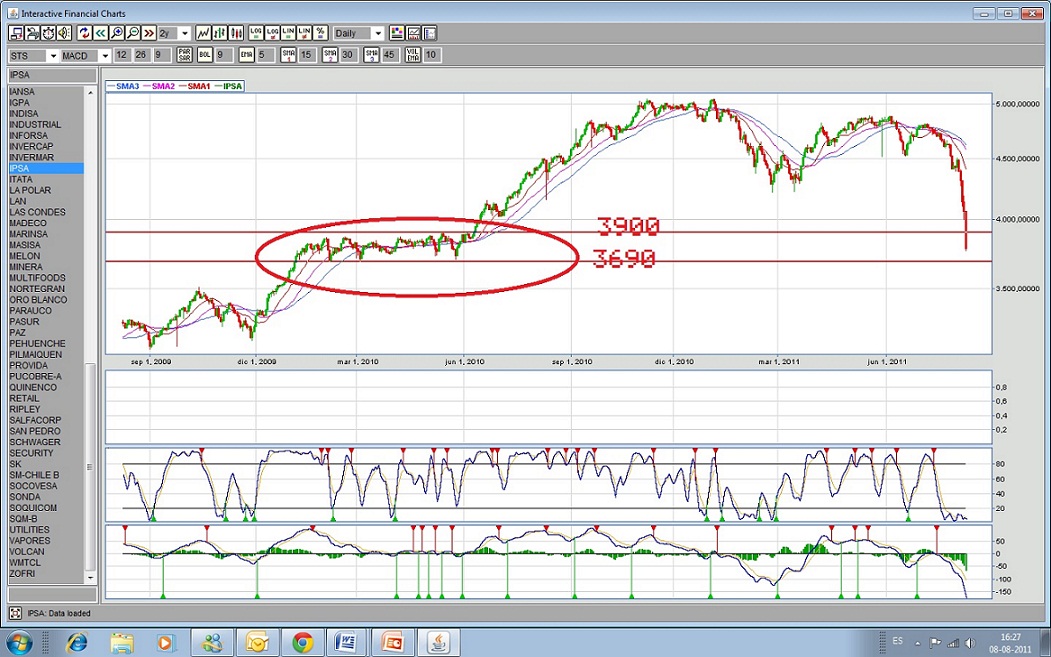The image size is (1051, 657).
Task: Click the SMA1 legend label
Action: pyautogui.click(x=198, y=86)
